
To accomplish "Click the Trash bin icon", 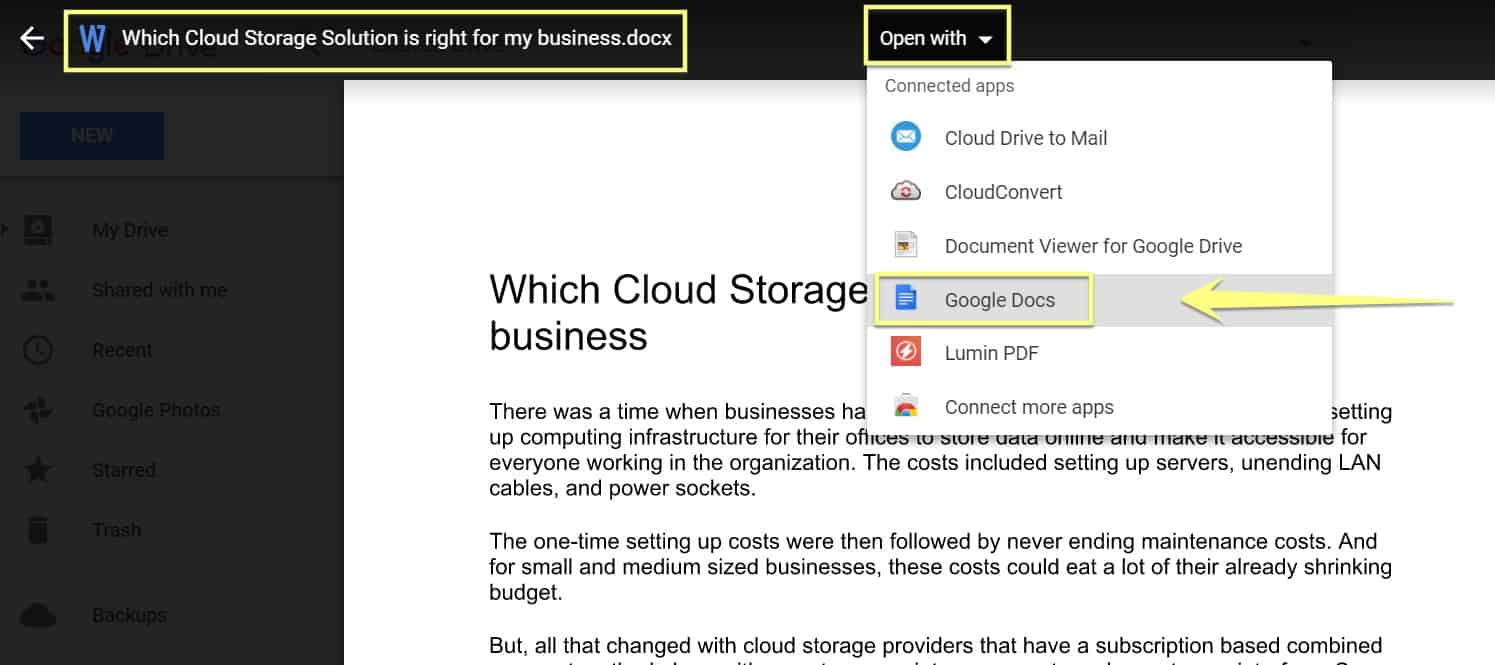I will 38,530.
